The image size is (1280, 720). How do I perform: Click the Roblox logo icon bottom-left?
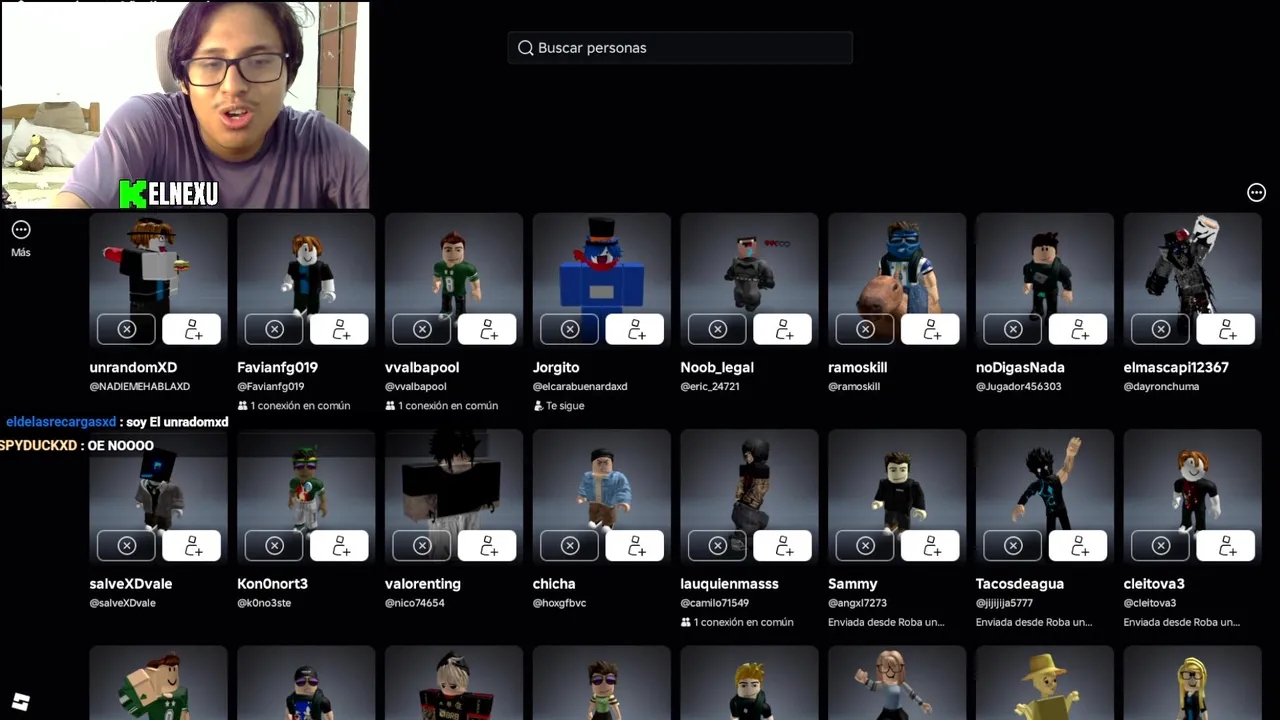(x=21, y=702)
